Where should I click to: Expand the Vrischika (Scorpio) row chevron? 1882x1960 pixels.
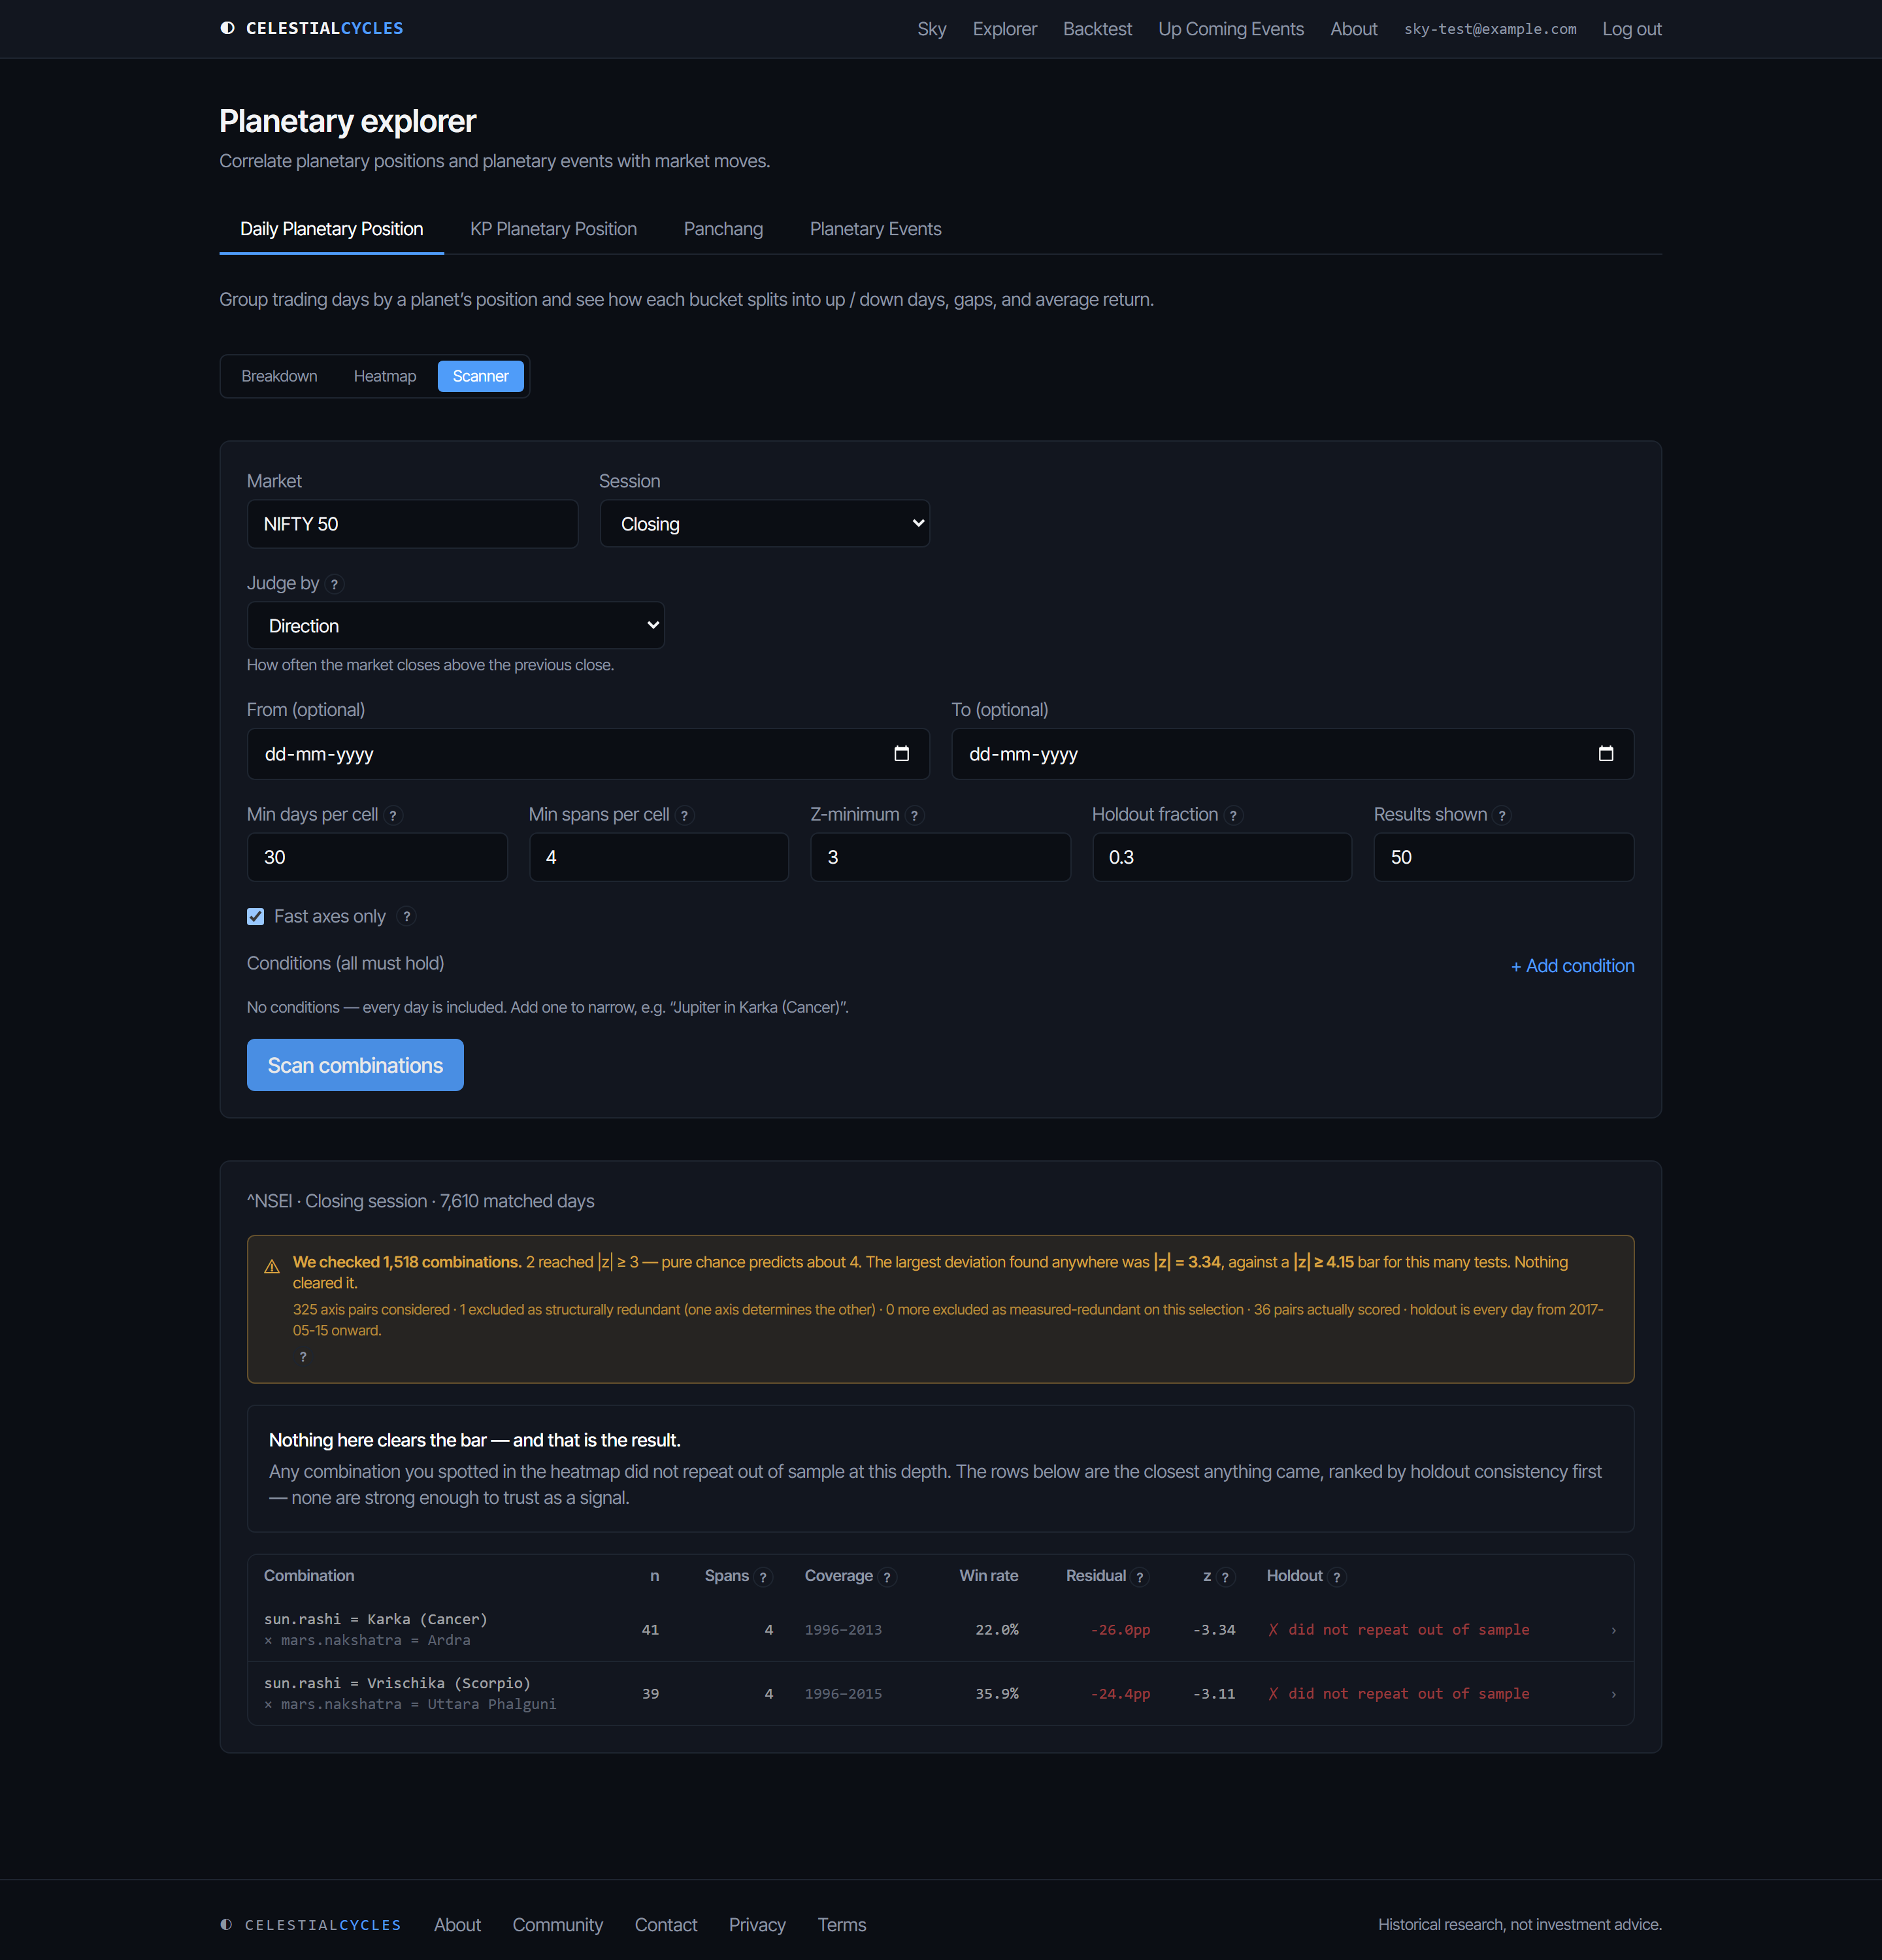click(1613, 1695)
